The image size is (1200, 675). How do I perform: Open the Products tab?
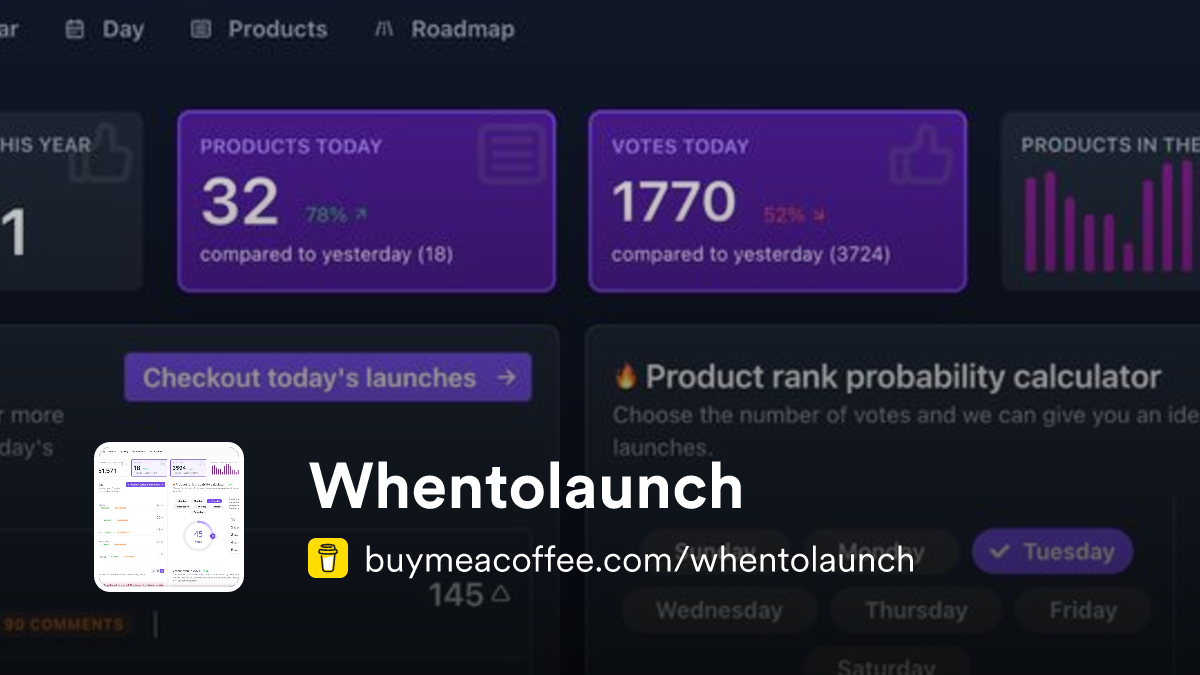pyautogui.click(x=258, y=29)
